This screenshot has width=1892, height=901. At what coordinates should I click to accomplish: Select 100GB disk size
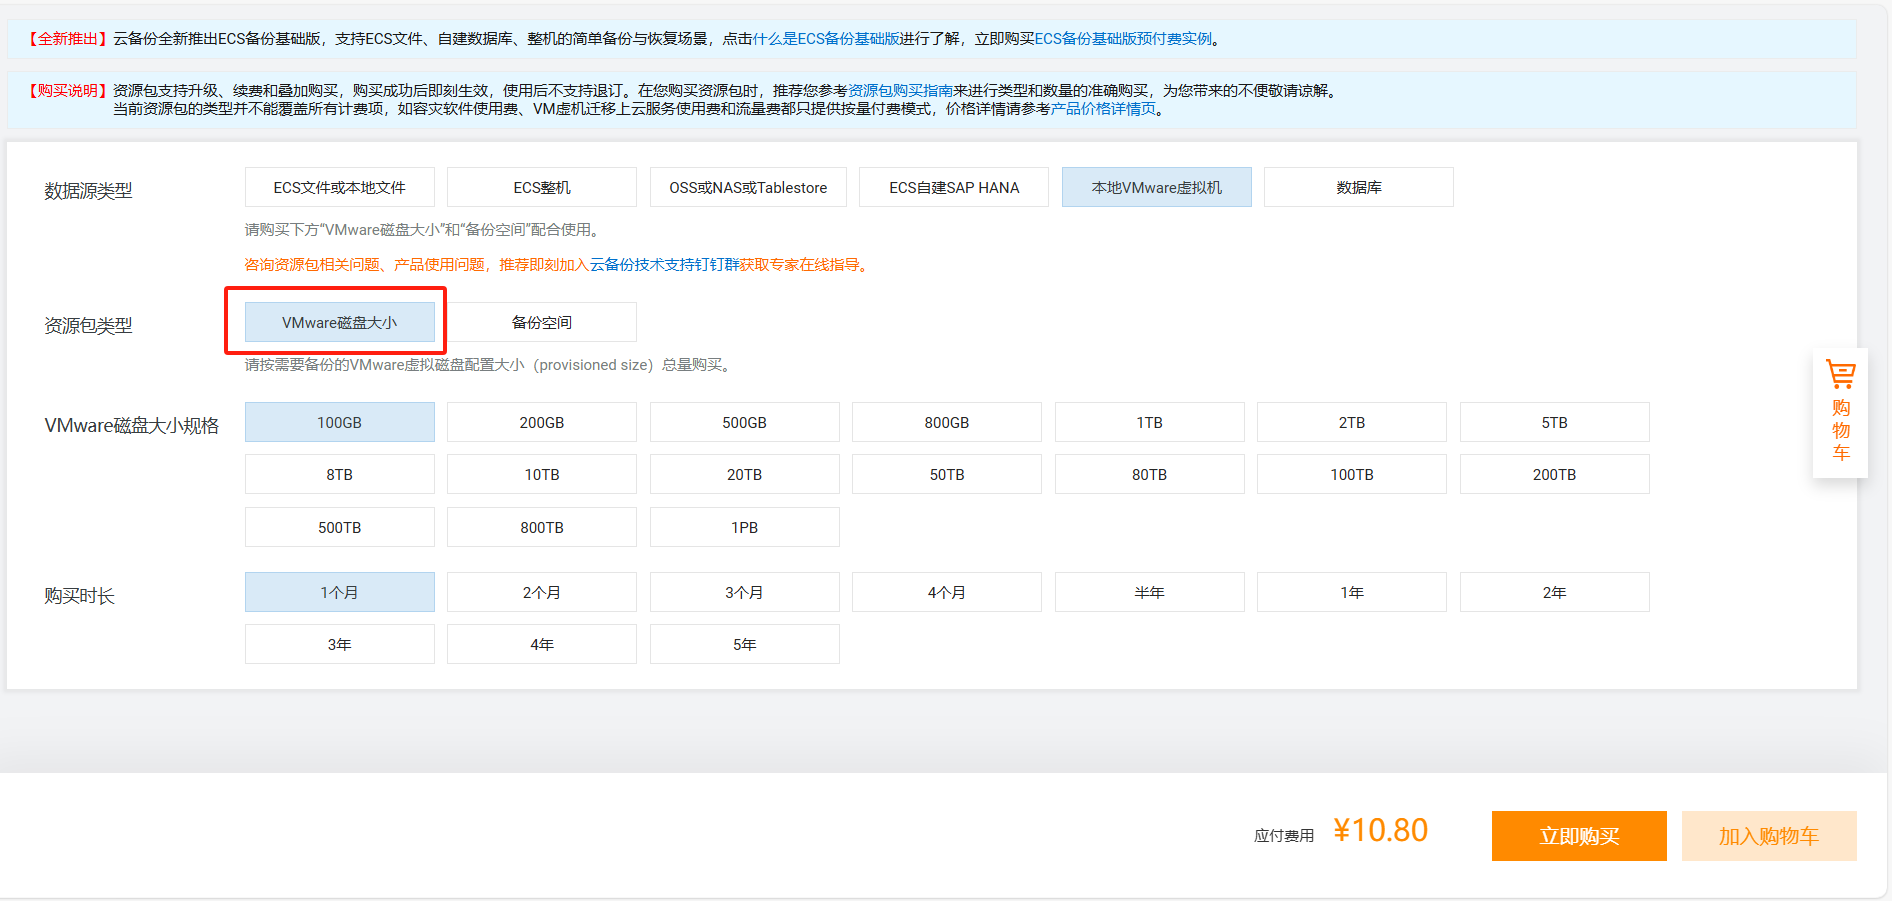pos(340,422)
